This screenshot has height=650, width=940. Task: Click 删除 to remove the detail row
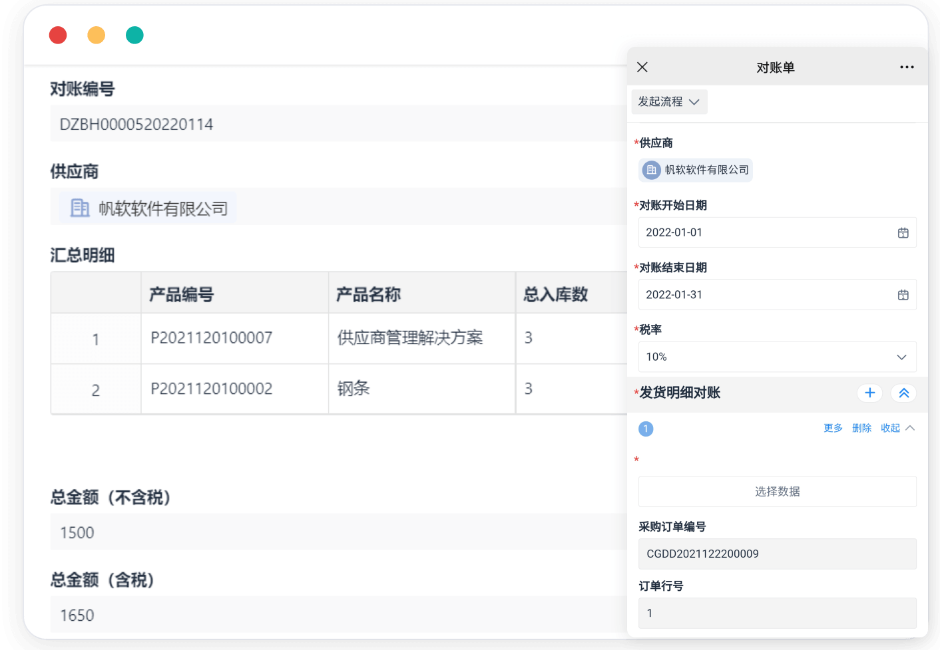tap(861, 428)
